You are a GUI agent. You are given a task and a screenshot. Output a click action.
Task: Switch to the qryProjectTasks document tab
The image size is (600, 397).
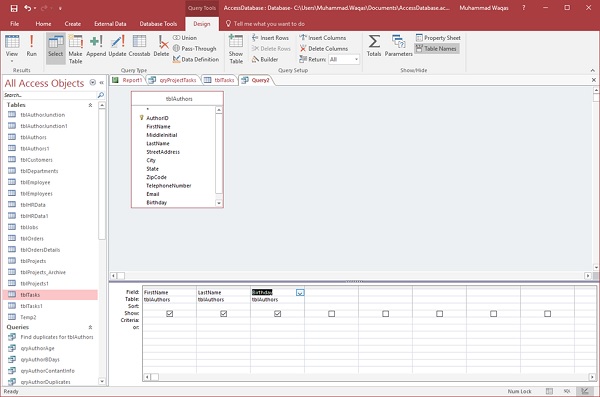click(174, 80)
